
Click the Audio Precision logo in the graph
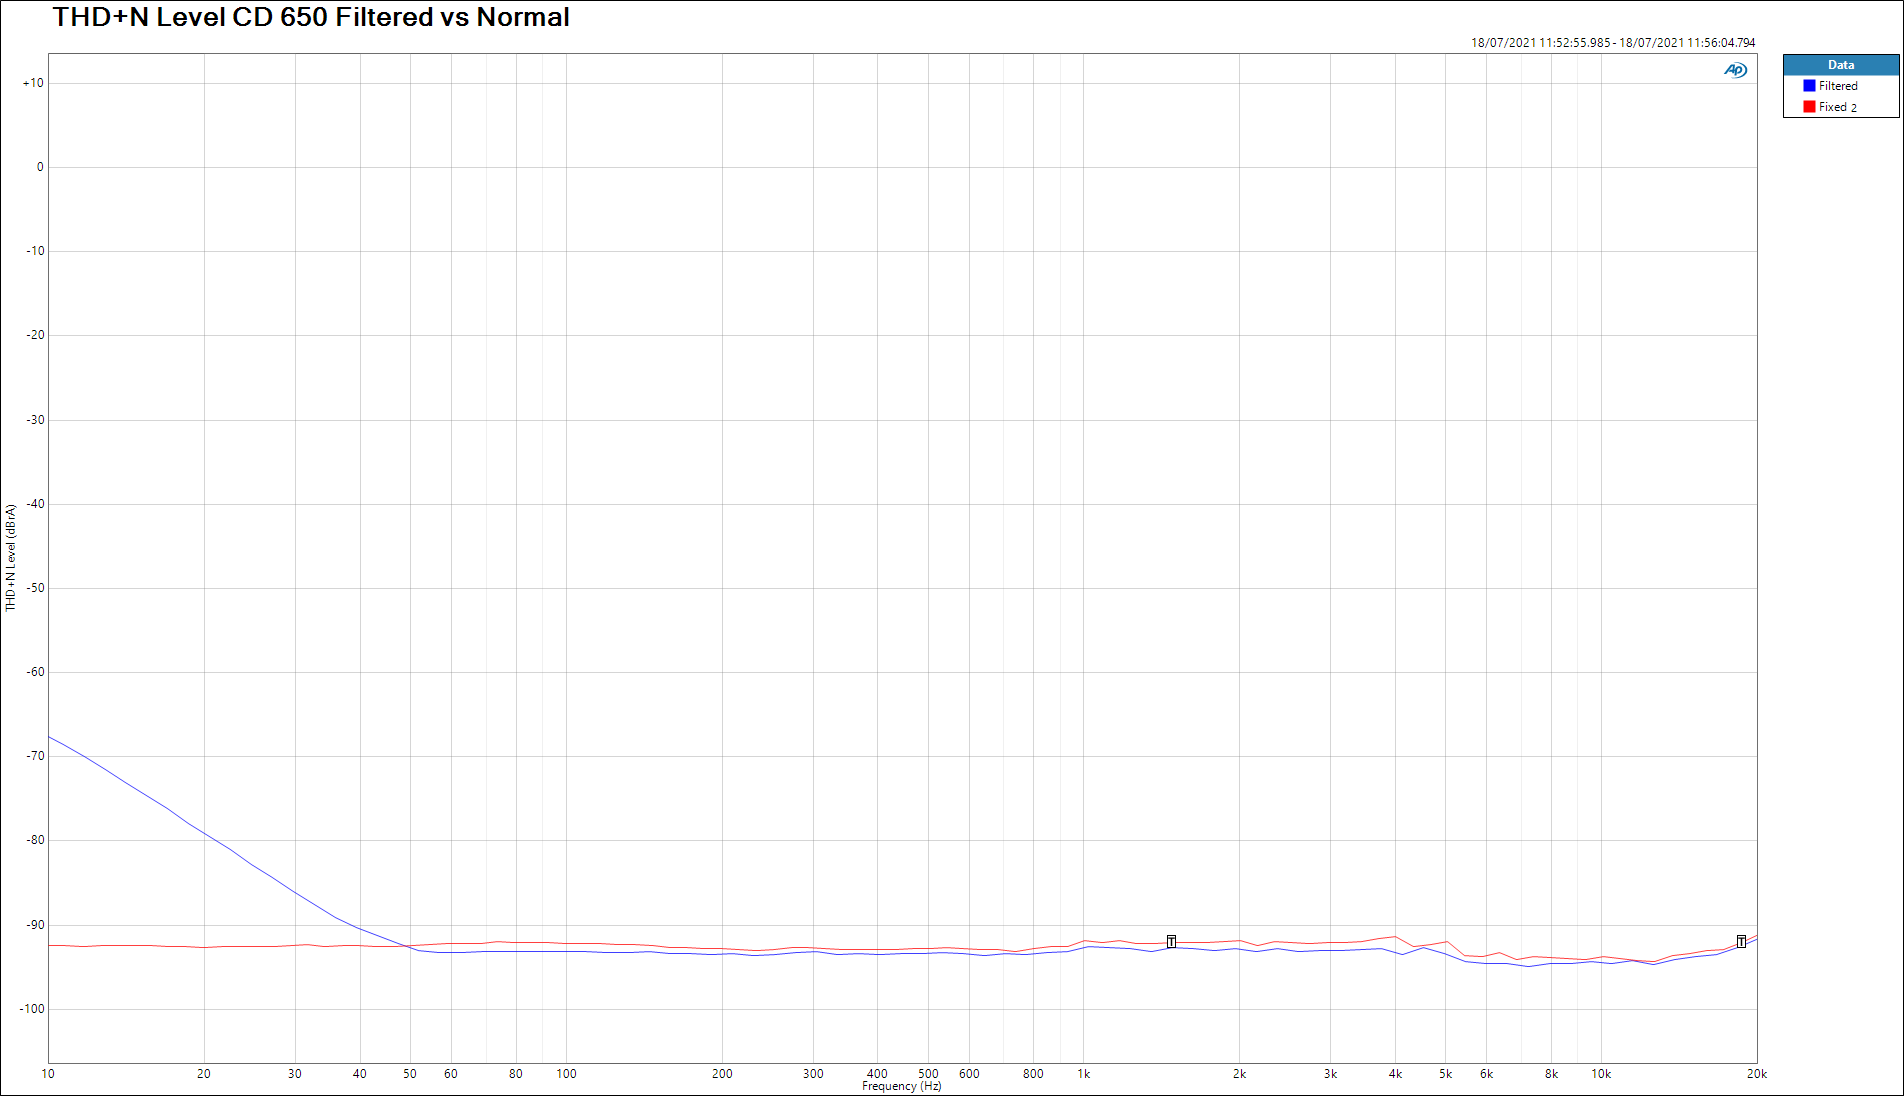[1735, 70]
